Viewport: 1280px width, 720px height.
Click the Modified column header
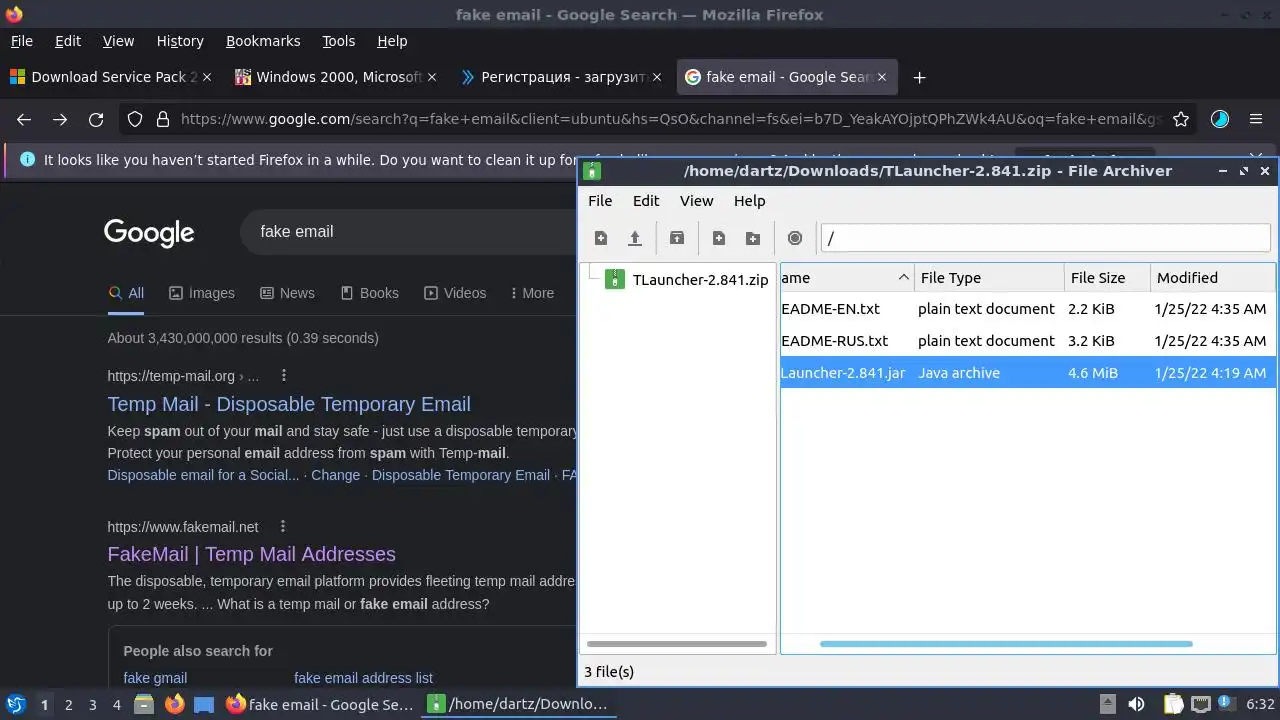(1213, 278)
